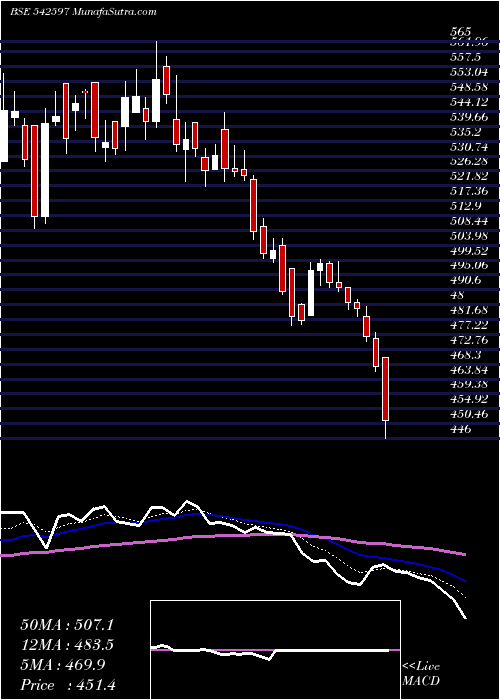This screenshot has width=500, height=700.
Task: Click the 544.12 price axis label
Action: (x=470, y=102)
